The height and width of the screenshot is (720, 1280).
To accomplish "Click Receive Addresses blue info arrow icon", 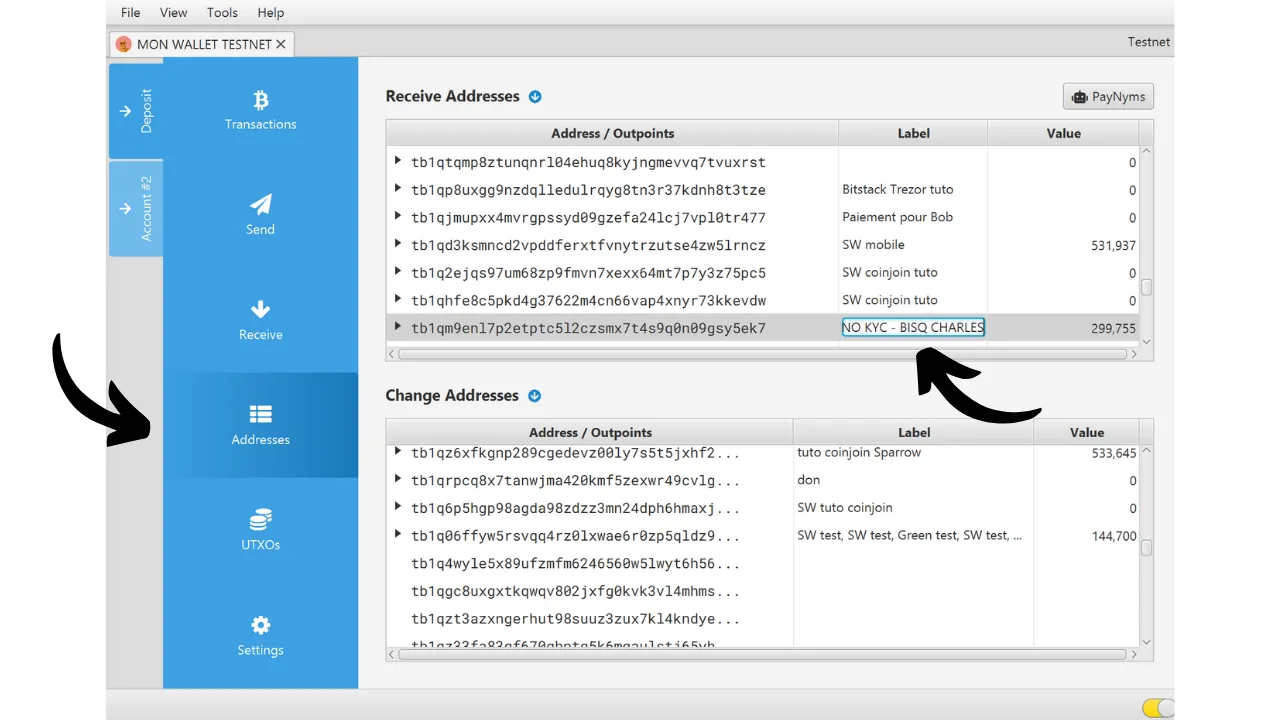I will point(535,97).
